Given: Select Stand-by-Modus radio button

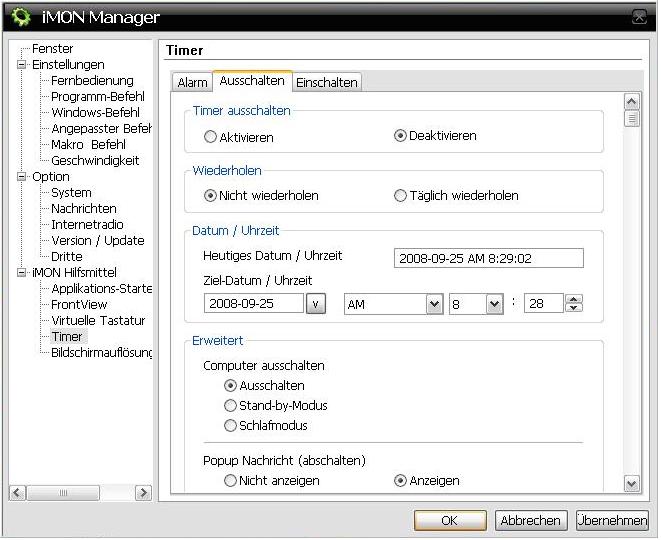Looking at the screenshot, I should tap(230, 406).
